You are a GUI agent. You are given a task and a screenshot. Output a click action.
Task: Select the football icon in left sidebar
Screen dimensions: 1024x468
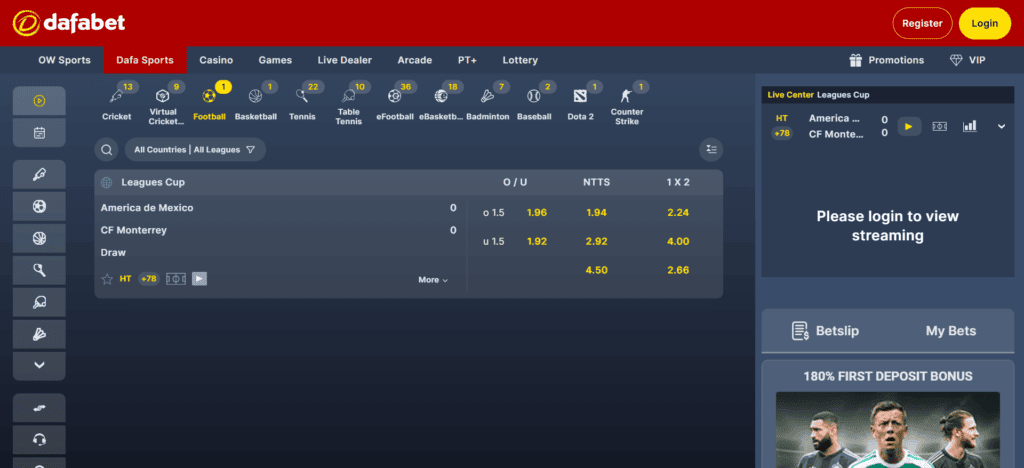39,207
